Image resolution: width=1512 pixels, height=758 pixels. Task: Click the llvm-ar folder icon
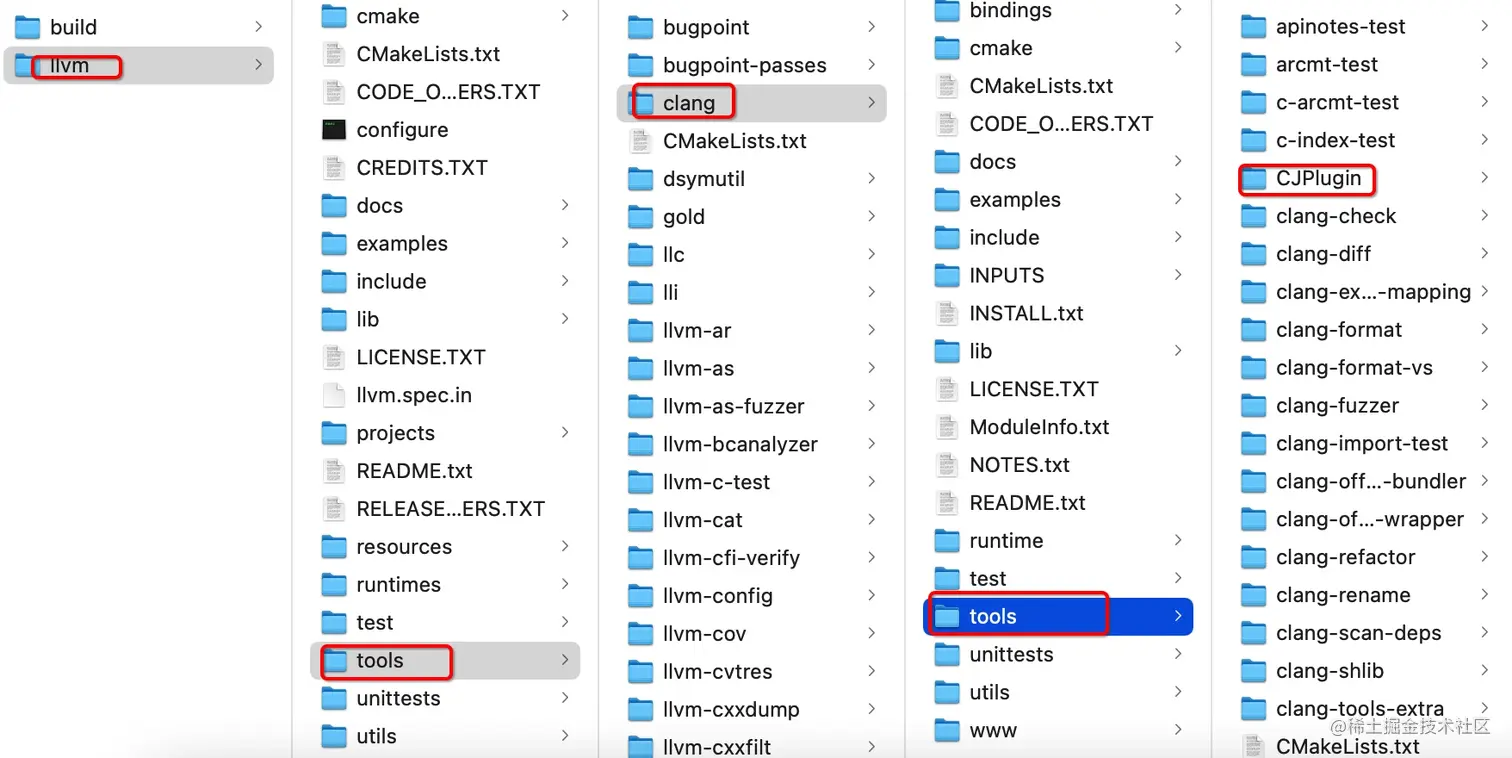point(640,331)
